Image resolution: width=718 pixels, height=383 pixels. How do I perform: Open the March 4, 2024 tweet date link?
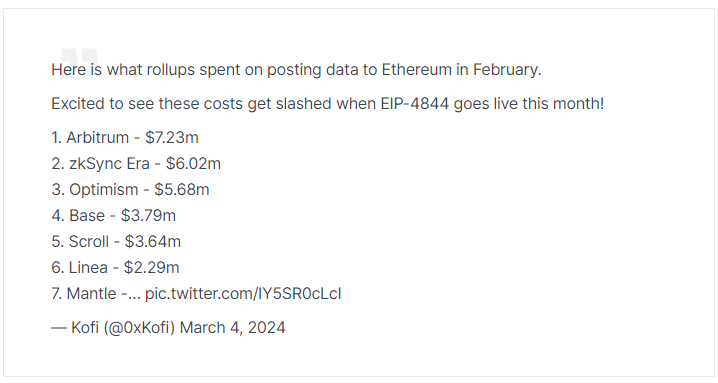[x=233, y=328]
